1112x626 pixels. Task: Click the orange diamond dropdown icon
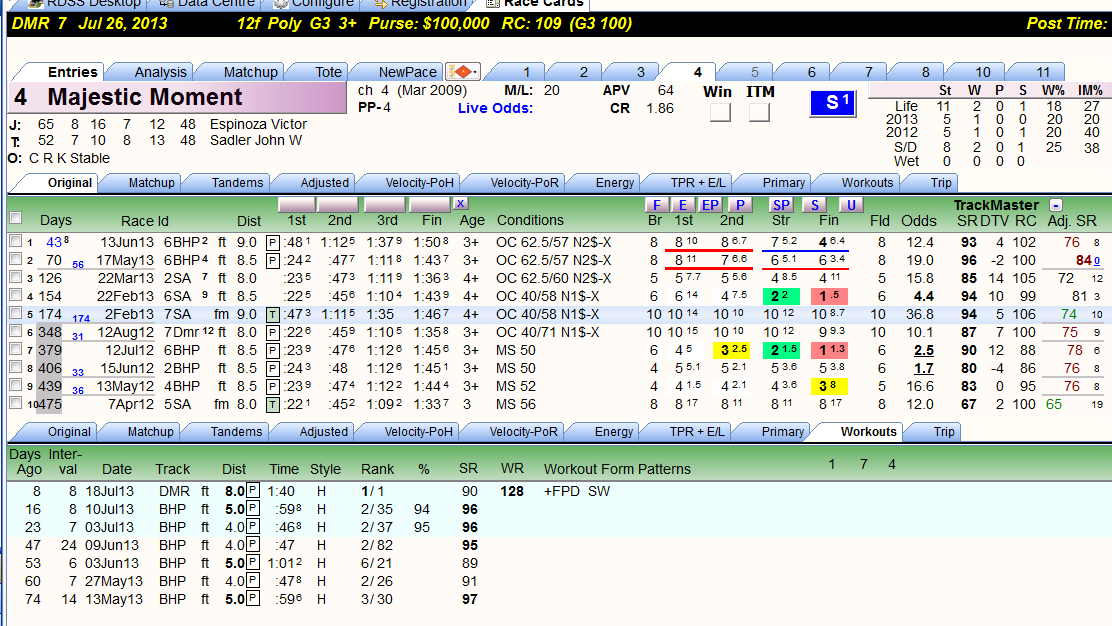pyautogui.click(x=463, y=72)
